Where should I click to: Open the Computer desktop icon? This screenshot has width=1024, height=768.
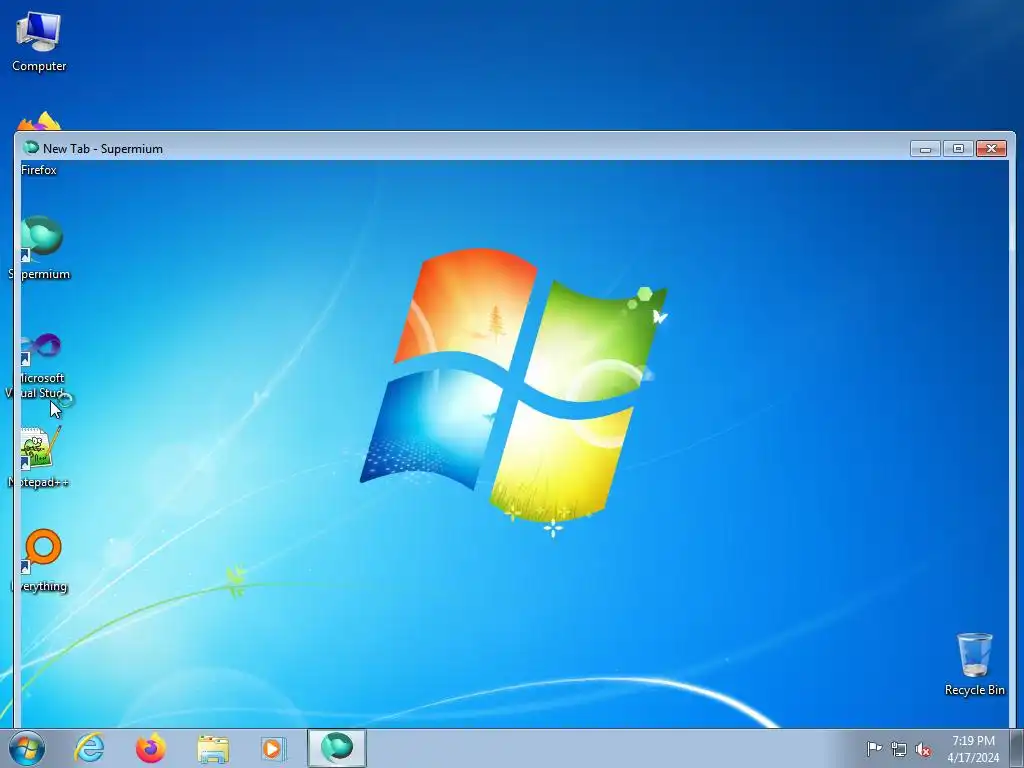point(39,42)
